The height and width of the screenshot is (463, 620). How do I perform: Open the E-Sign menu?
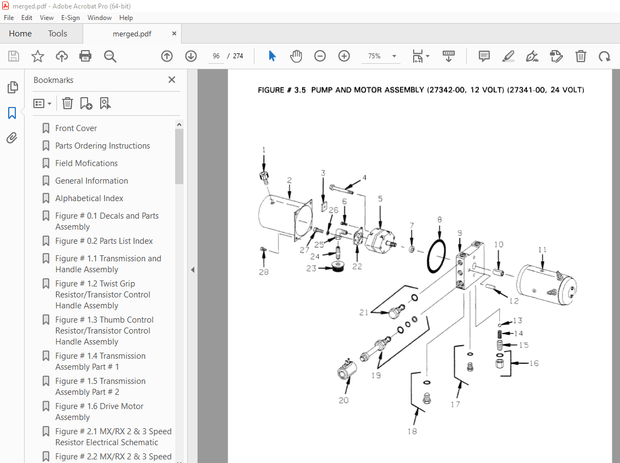click(x=70, y=18)
